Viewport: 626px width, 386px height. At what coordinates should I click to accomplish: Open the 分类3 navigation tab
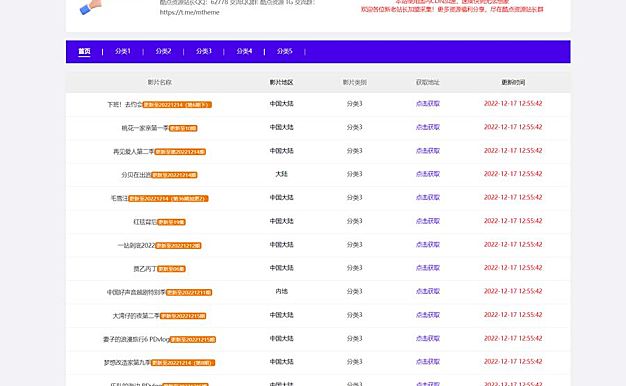coord(204,51)
